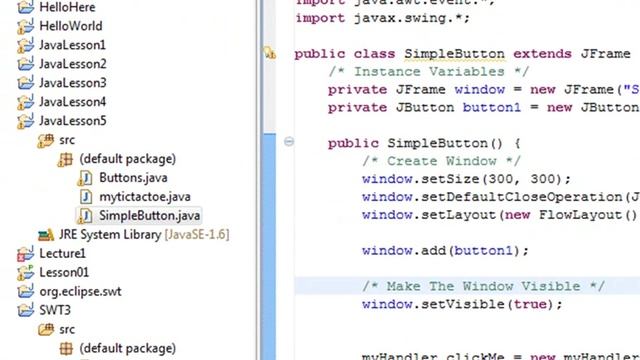Click the 'Make The Window Visible' comment
Screen dimensions: 640x360
[x=483, y=287]
